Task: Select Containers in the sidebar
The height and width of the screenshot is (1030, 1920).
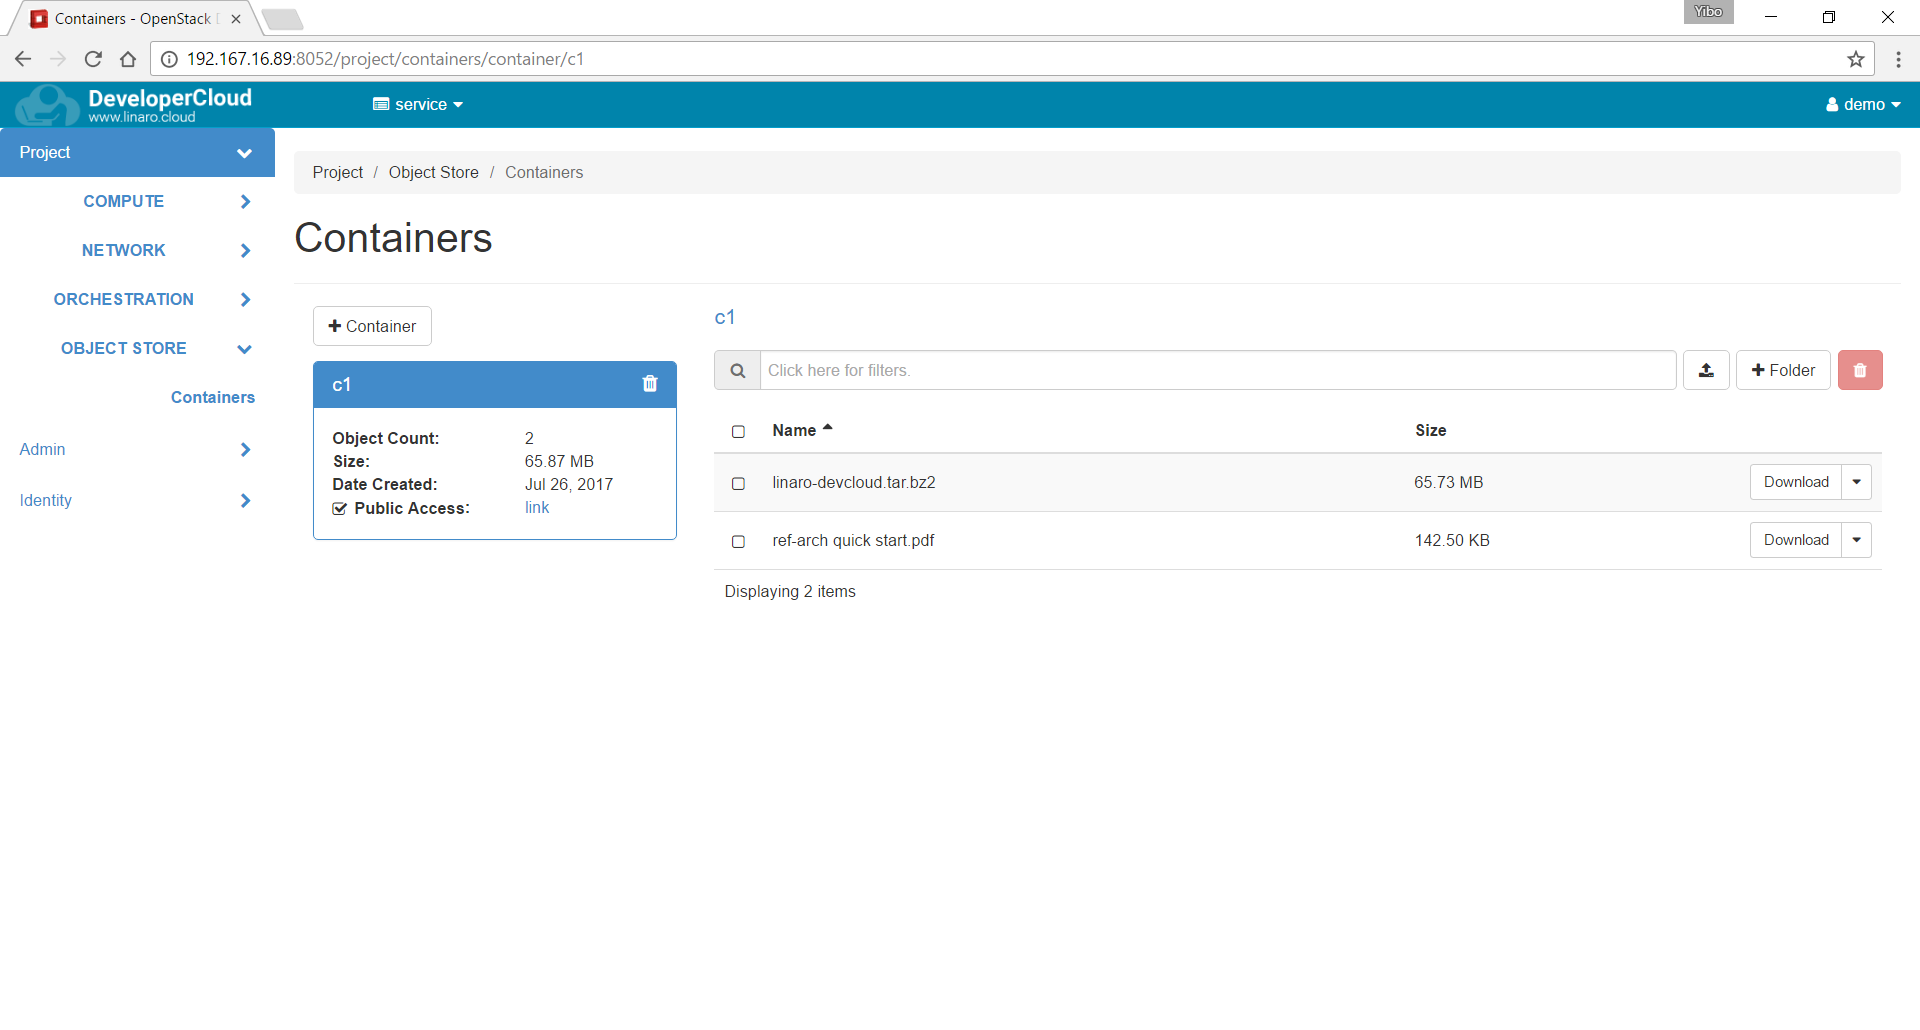Action: coord(213,397)
